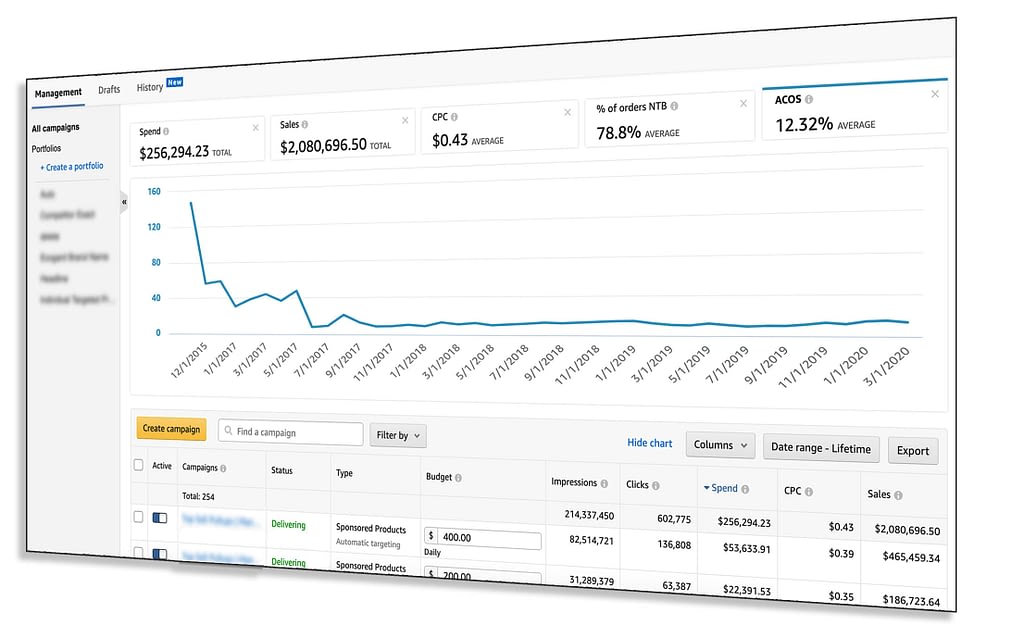Click the info icon beside Sales metric card title
1024x638 pixels.
(x=305, y=124)
